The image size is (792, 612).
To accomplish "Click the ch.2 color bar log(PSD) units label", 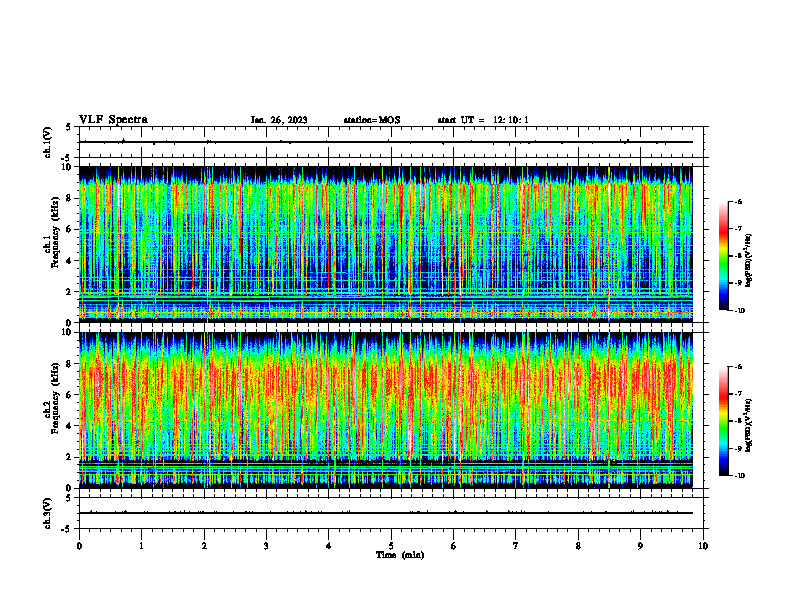I will [749, 425].
